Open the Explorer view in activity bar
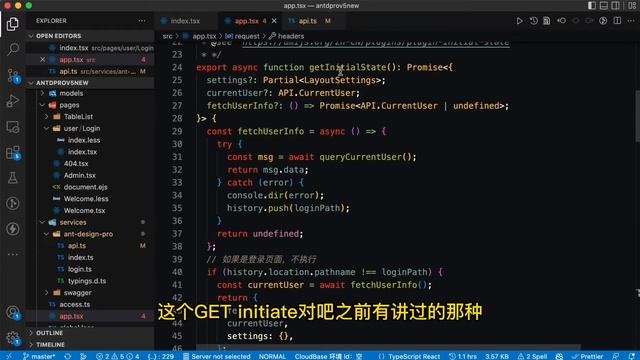 13,24
